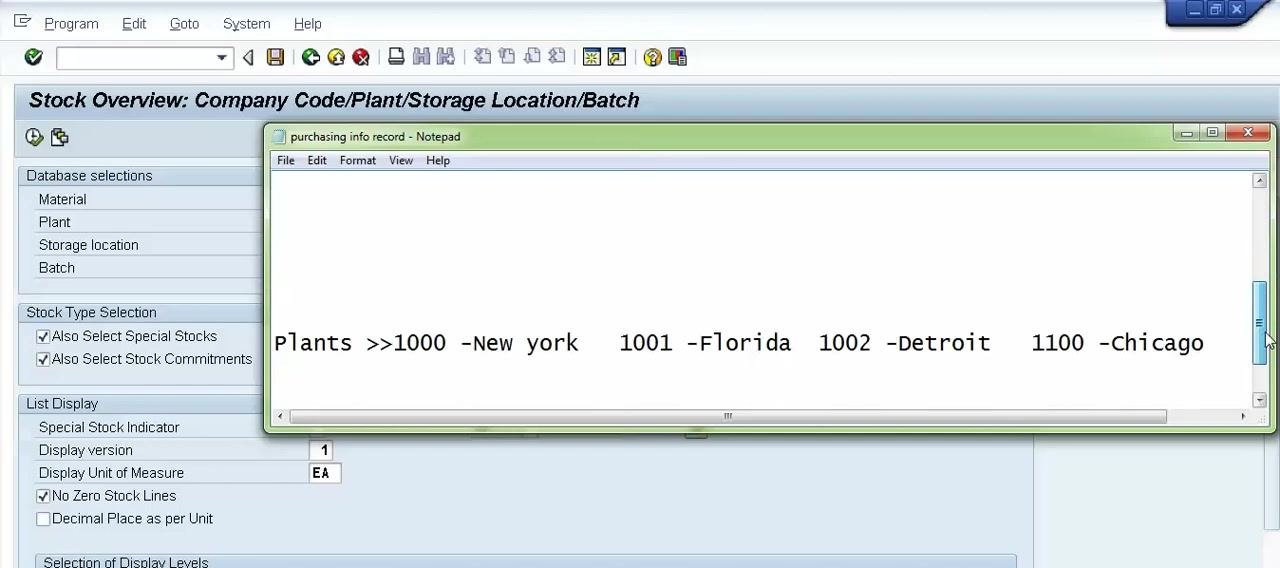The width and height of the screenshot is (1280, 568).
Task: Click inside the SAP command field
Action: pos(135,58)
